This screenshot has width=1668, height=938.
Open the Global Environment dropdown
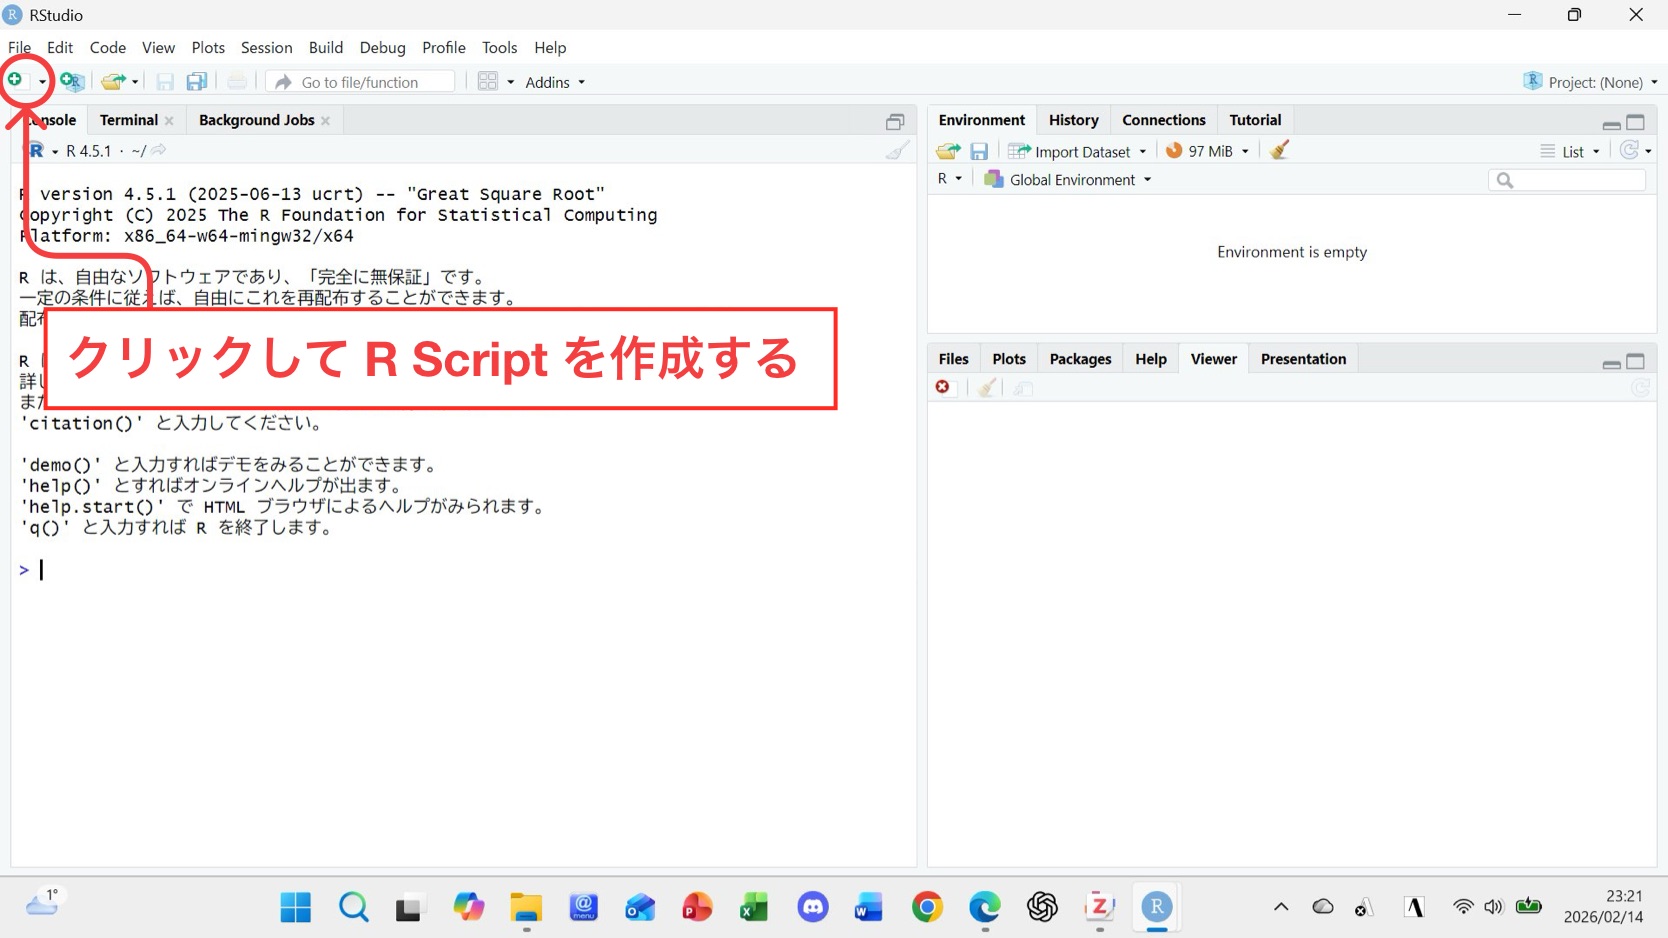pos(1068,180)
